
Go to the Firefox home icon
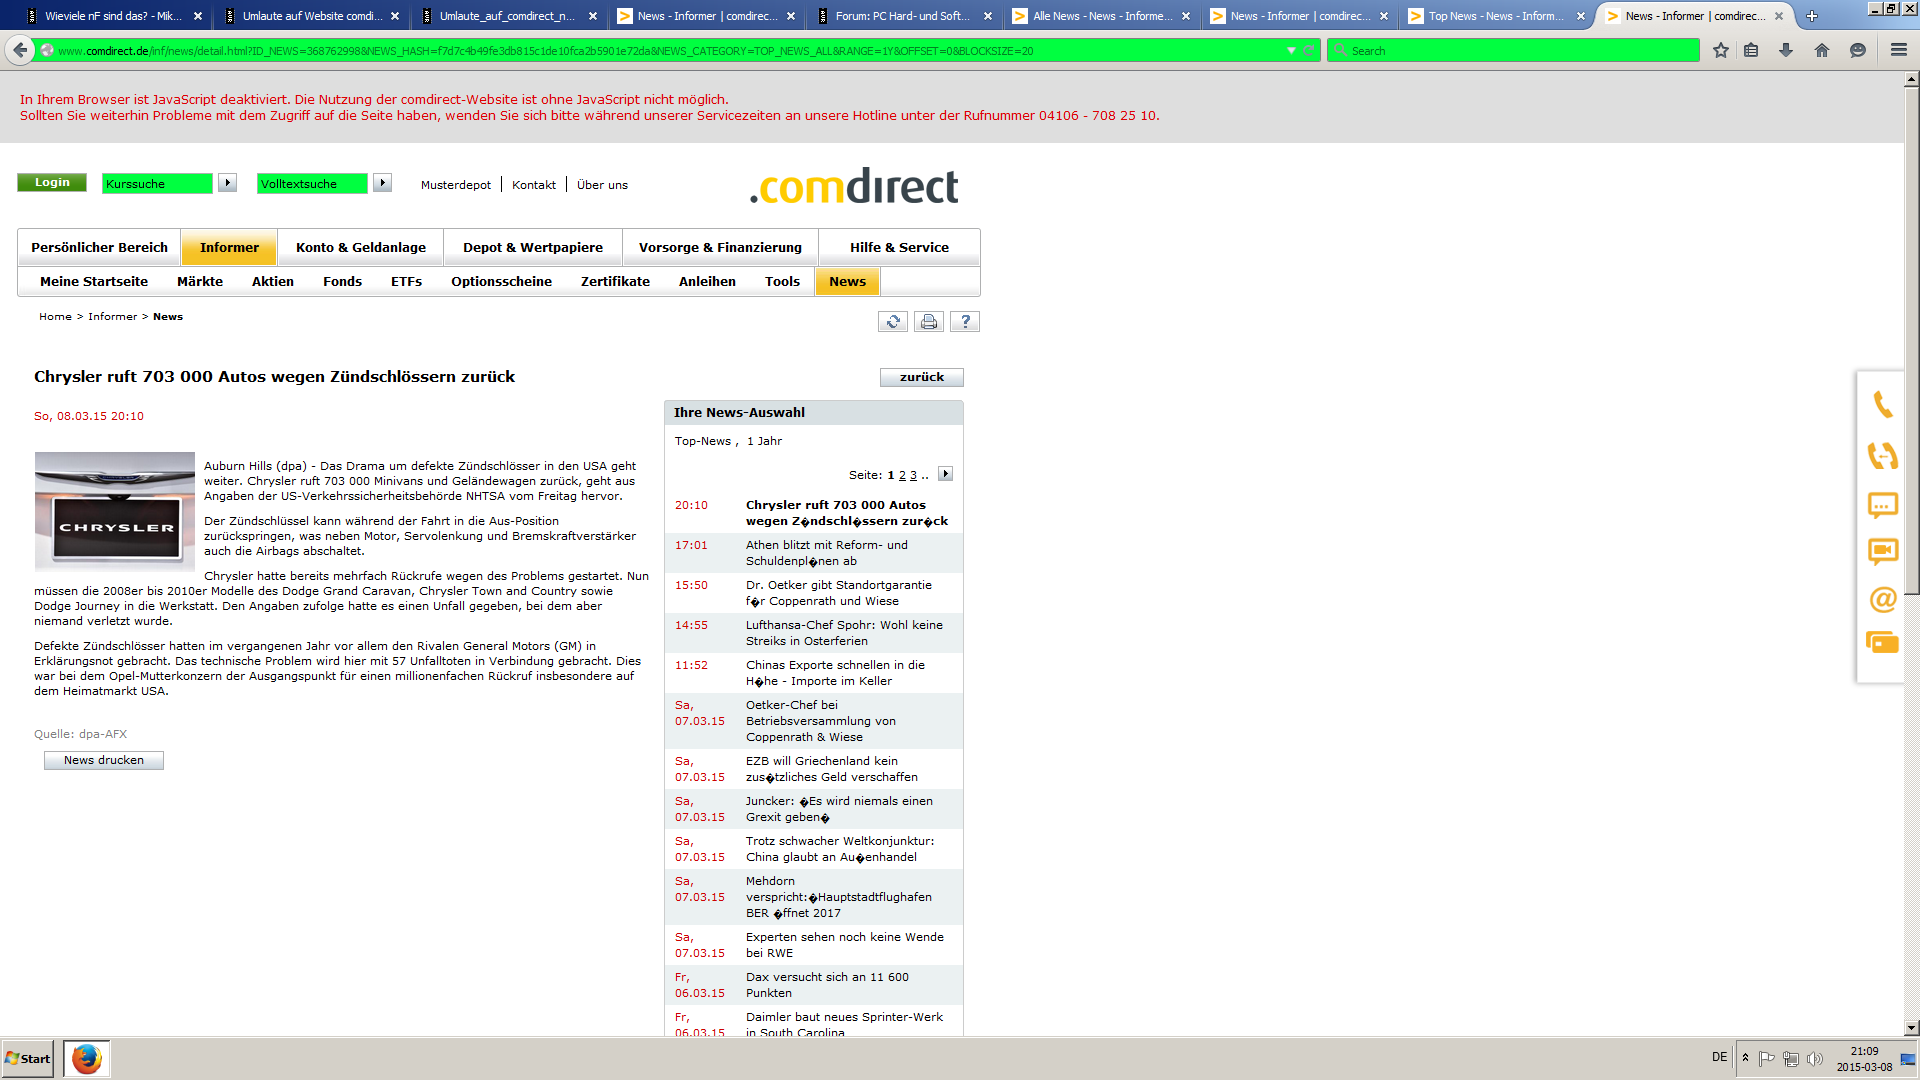click(x=1822, y=50)
